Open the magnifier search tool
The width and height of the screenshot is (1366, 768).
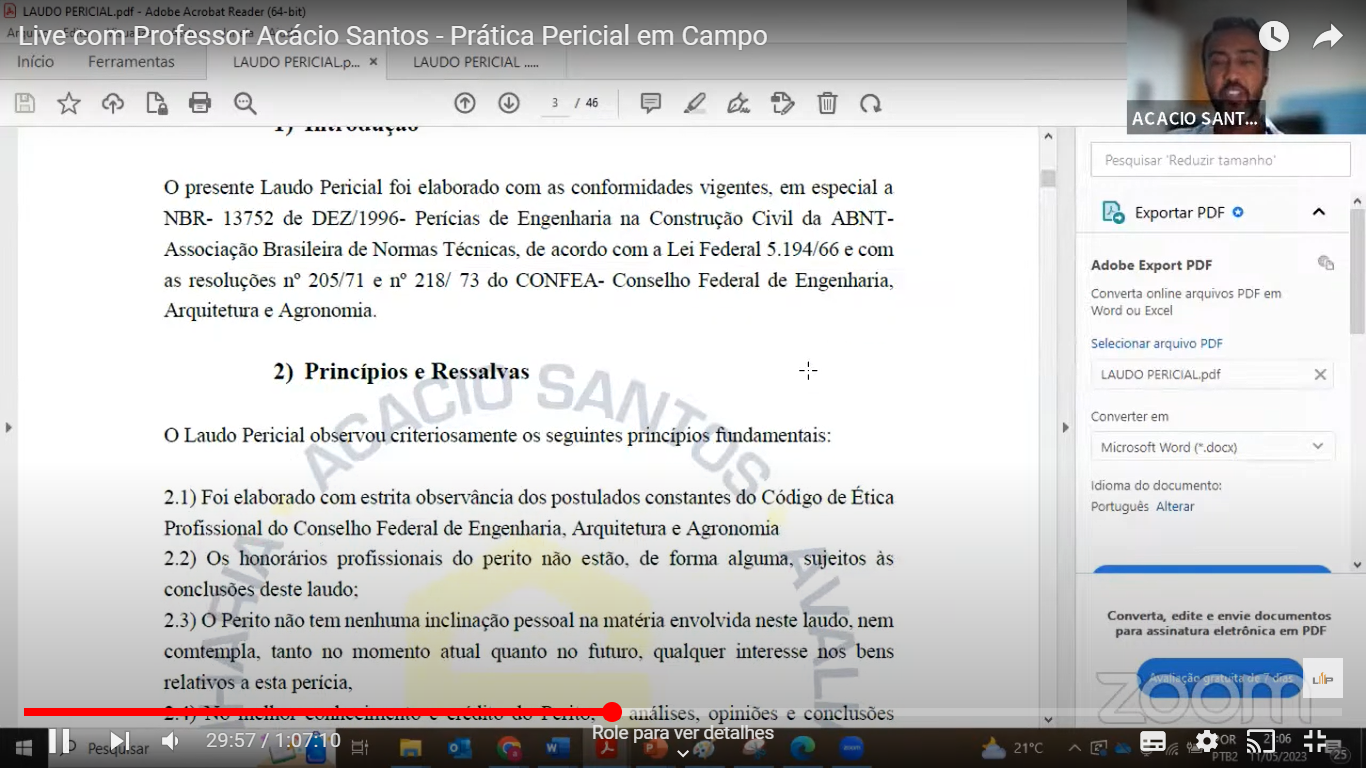[245, 103]
